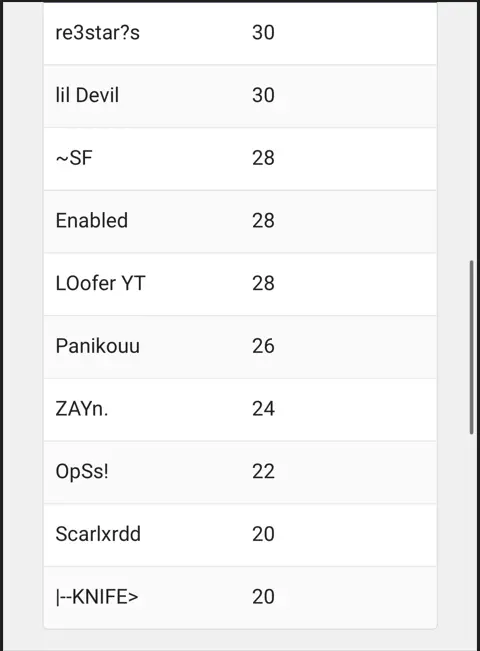This screenshot has height=651, width=480.
Task: Select score 20 in |--KNIFE> row
Action: (x=263, y=597)
